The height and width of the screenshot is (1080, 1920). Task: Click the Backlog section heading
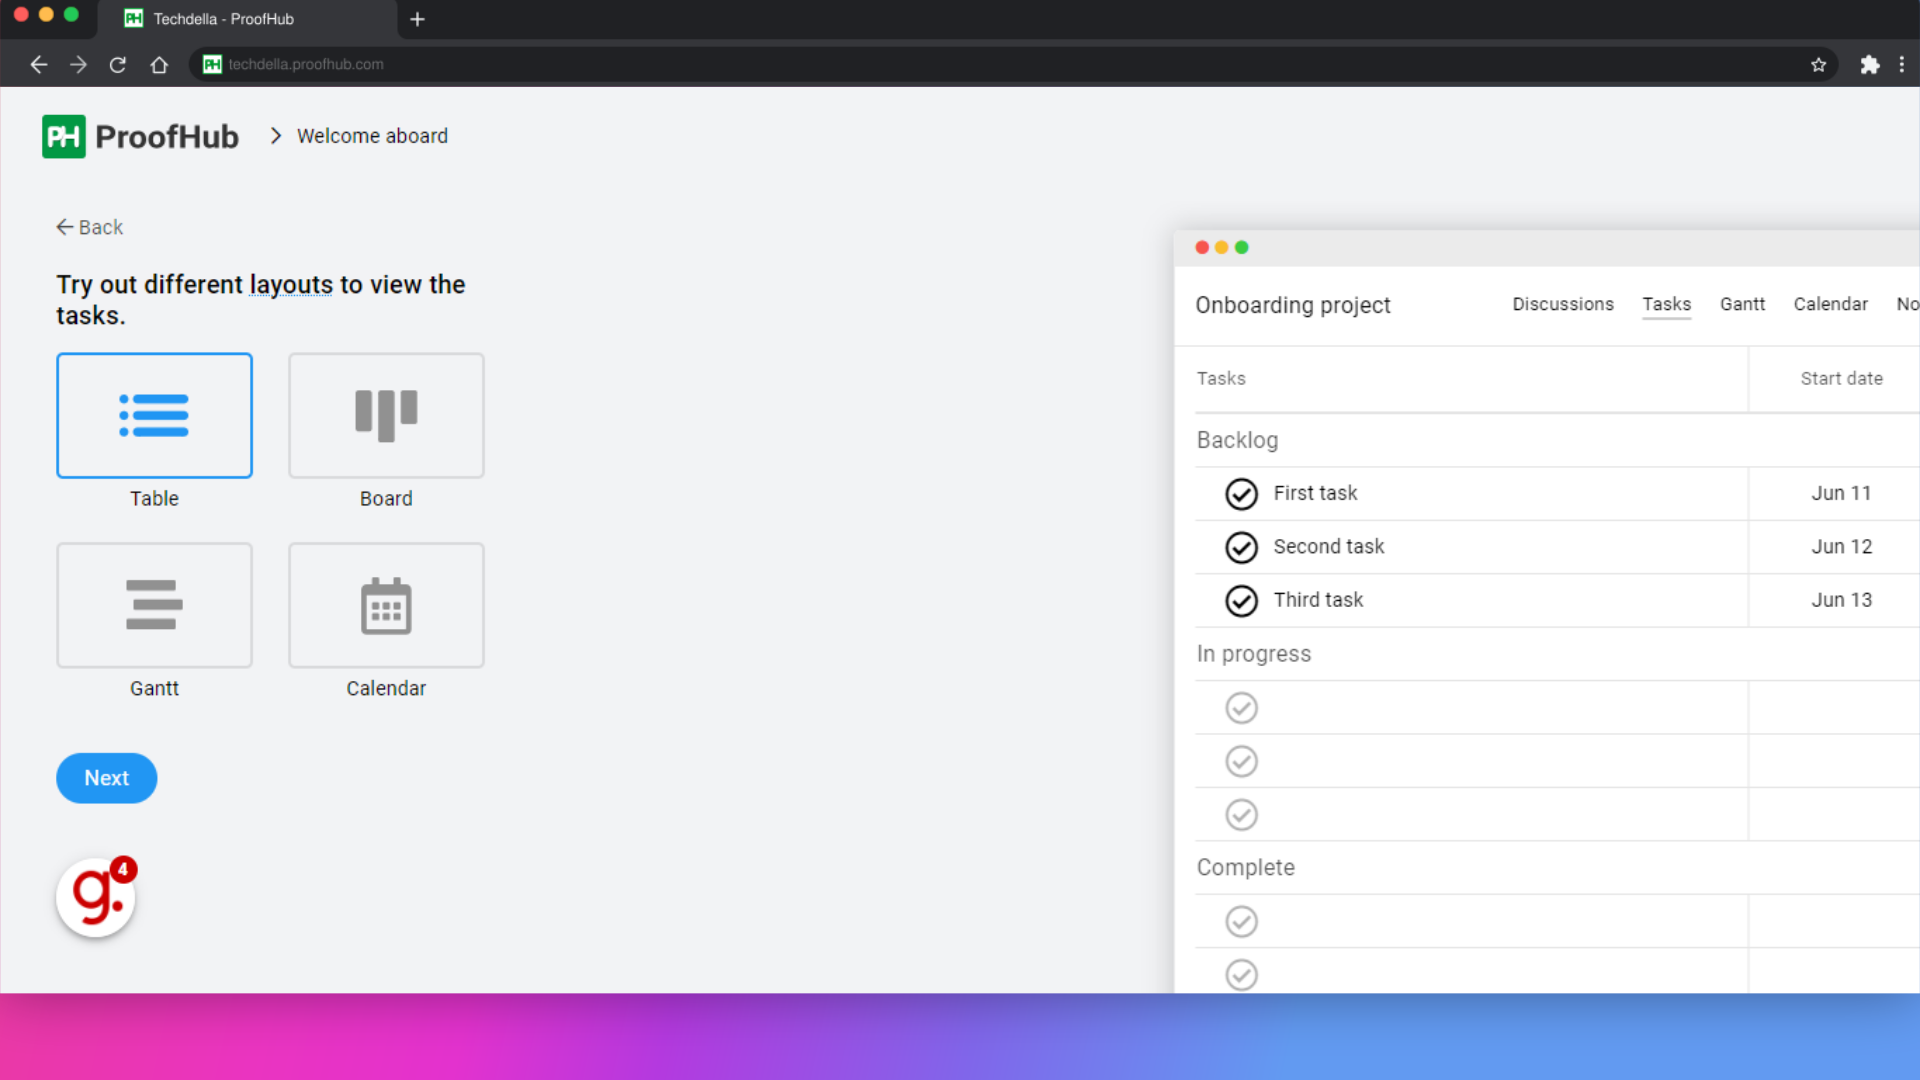1237,440
